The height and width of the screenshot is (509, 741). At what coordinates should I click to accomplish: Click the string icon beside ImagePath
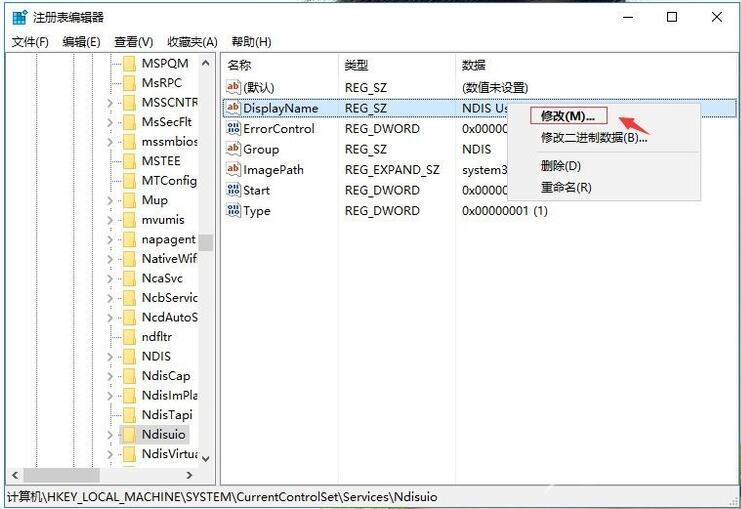pyautogui.click(x=234, y=170)
